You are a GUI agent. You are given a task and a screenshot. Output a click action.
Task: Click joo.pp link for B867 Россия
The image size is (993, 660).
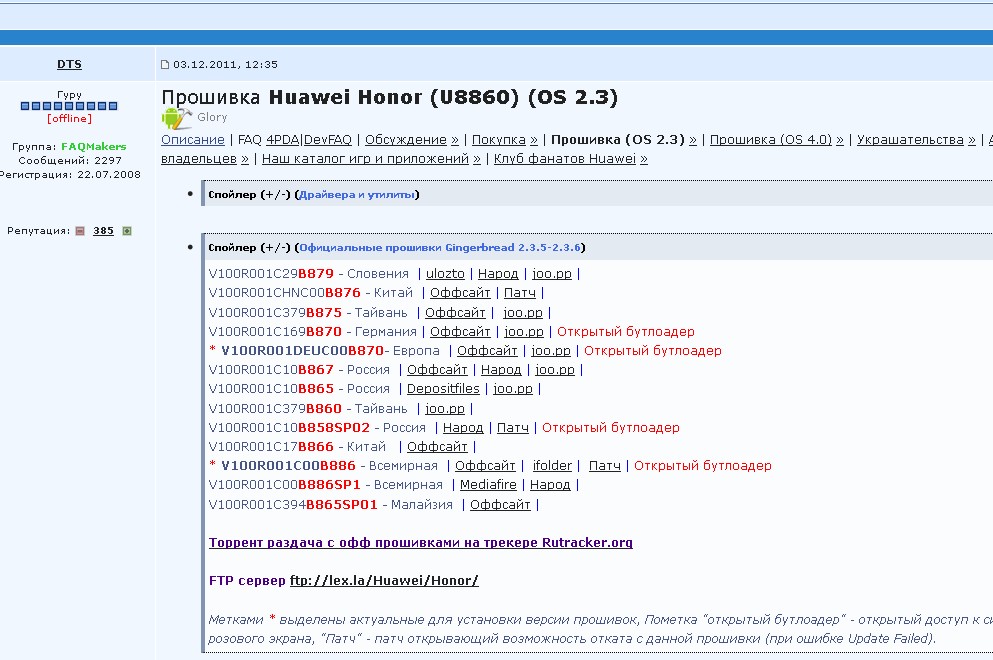point(555,369)
